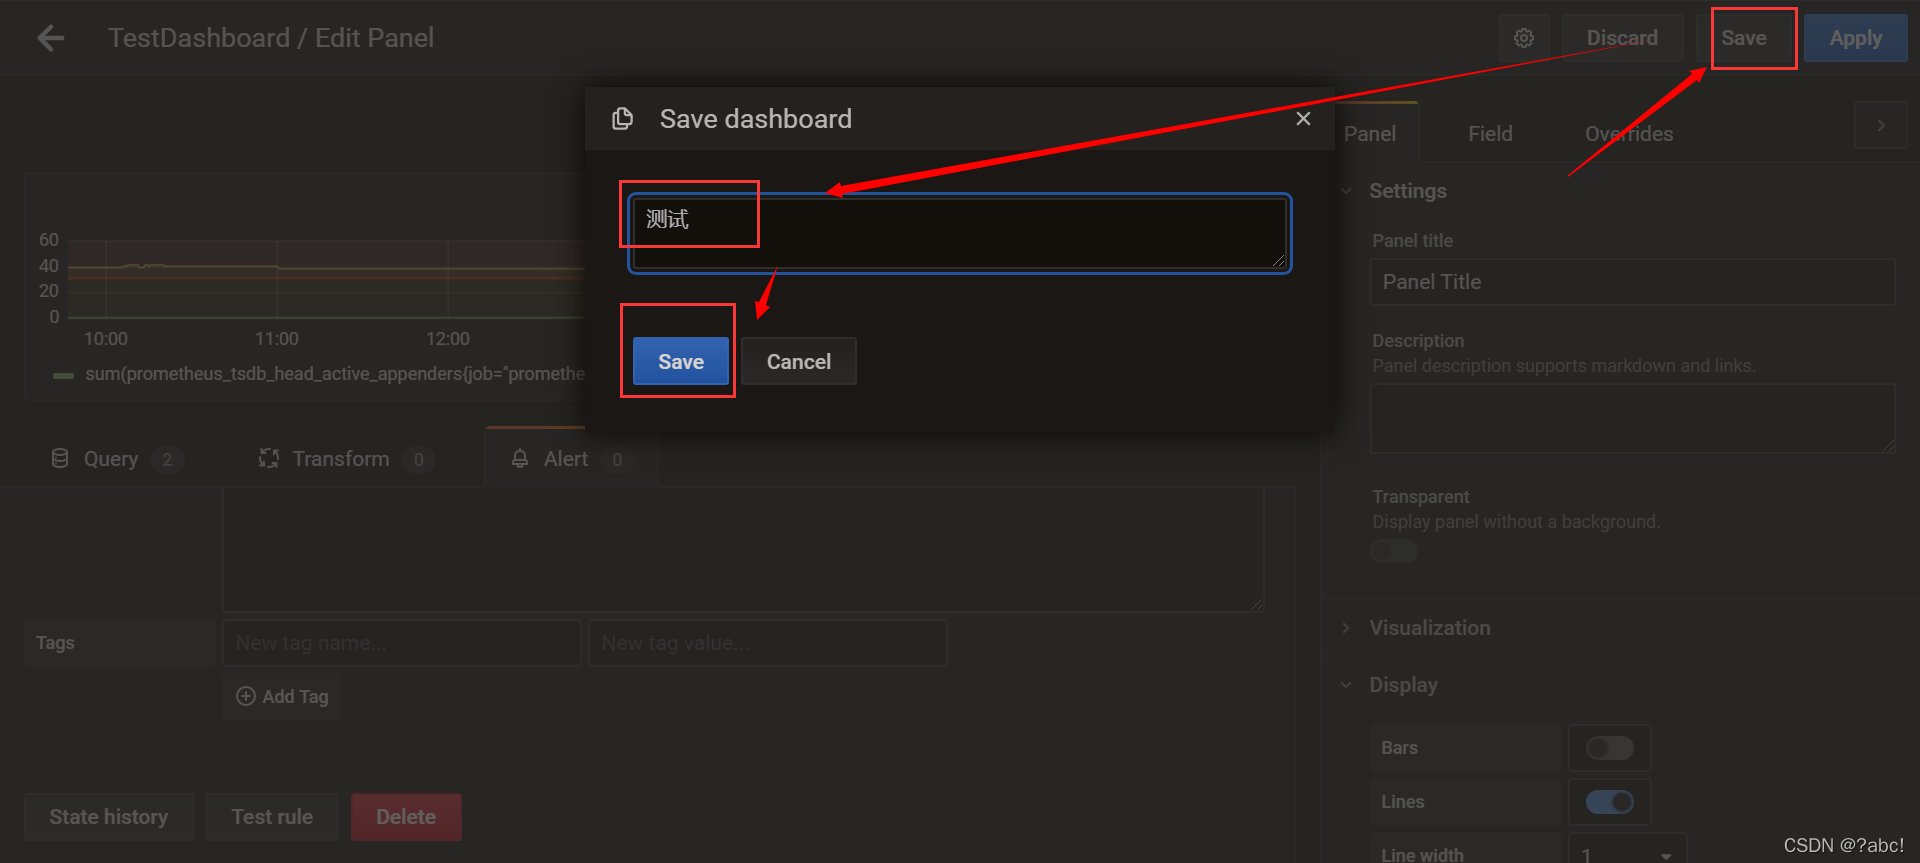Click the Query tab database icon
1920x863 pixels.
(60, 458)
